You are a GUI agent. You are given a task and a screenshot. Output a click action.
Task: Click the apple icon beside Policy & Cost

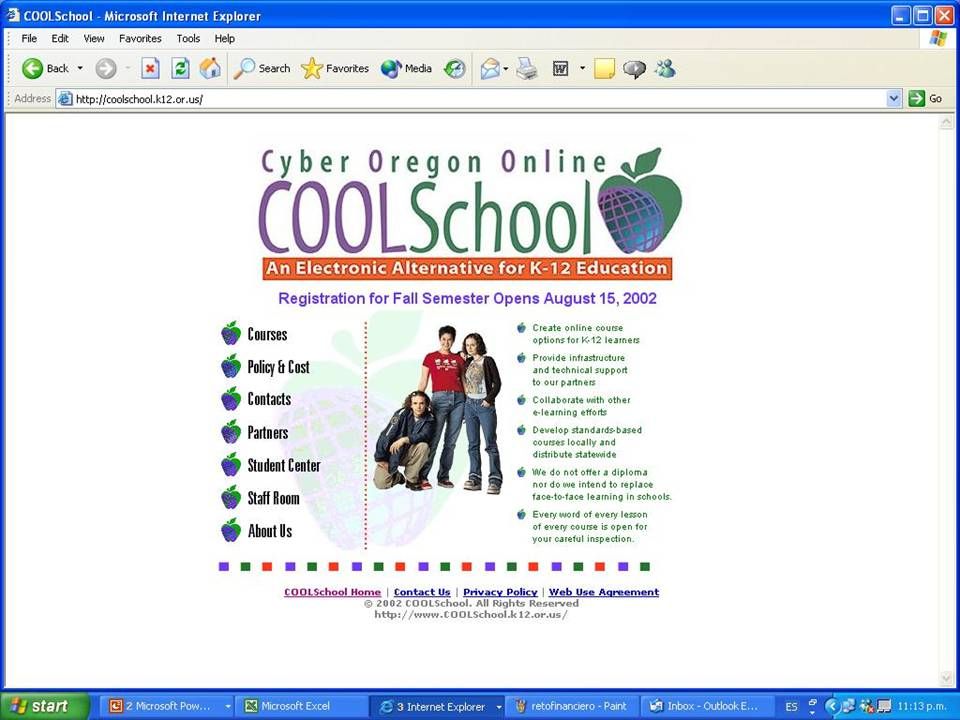[231, 366]
